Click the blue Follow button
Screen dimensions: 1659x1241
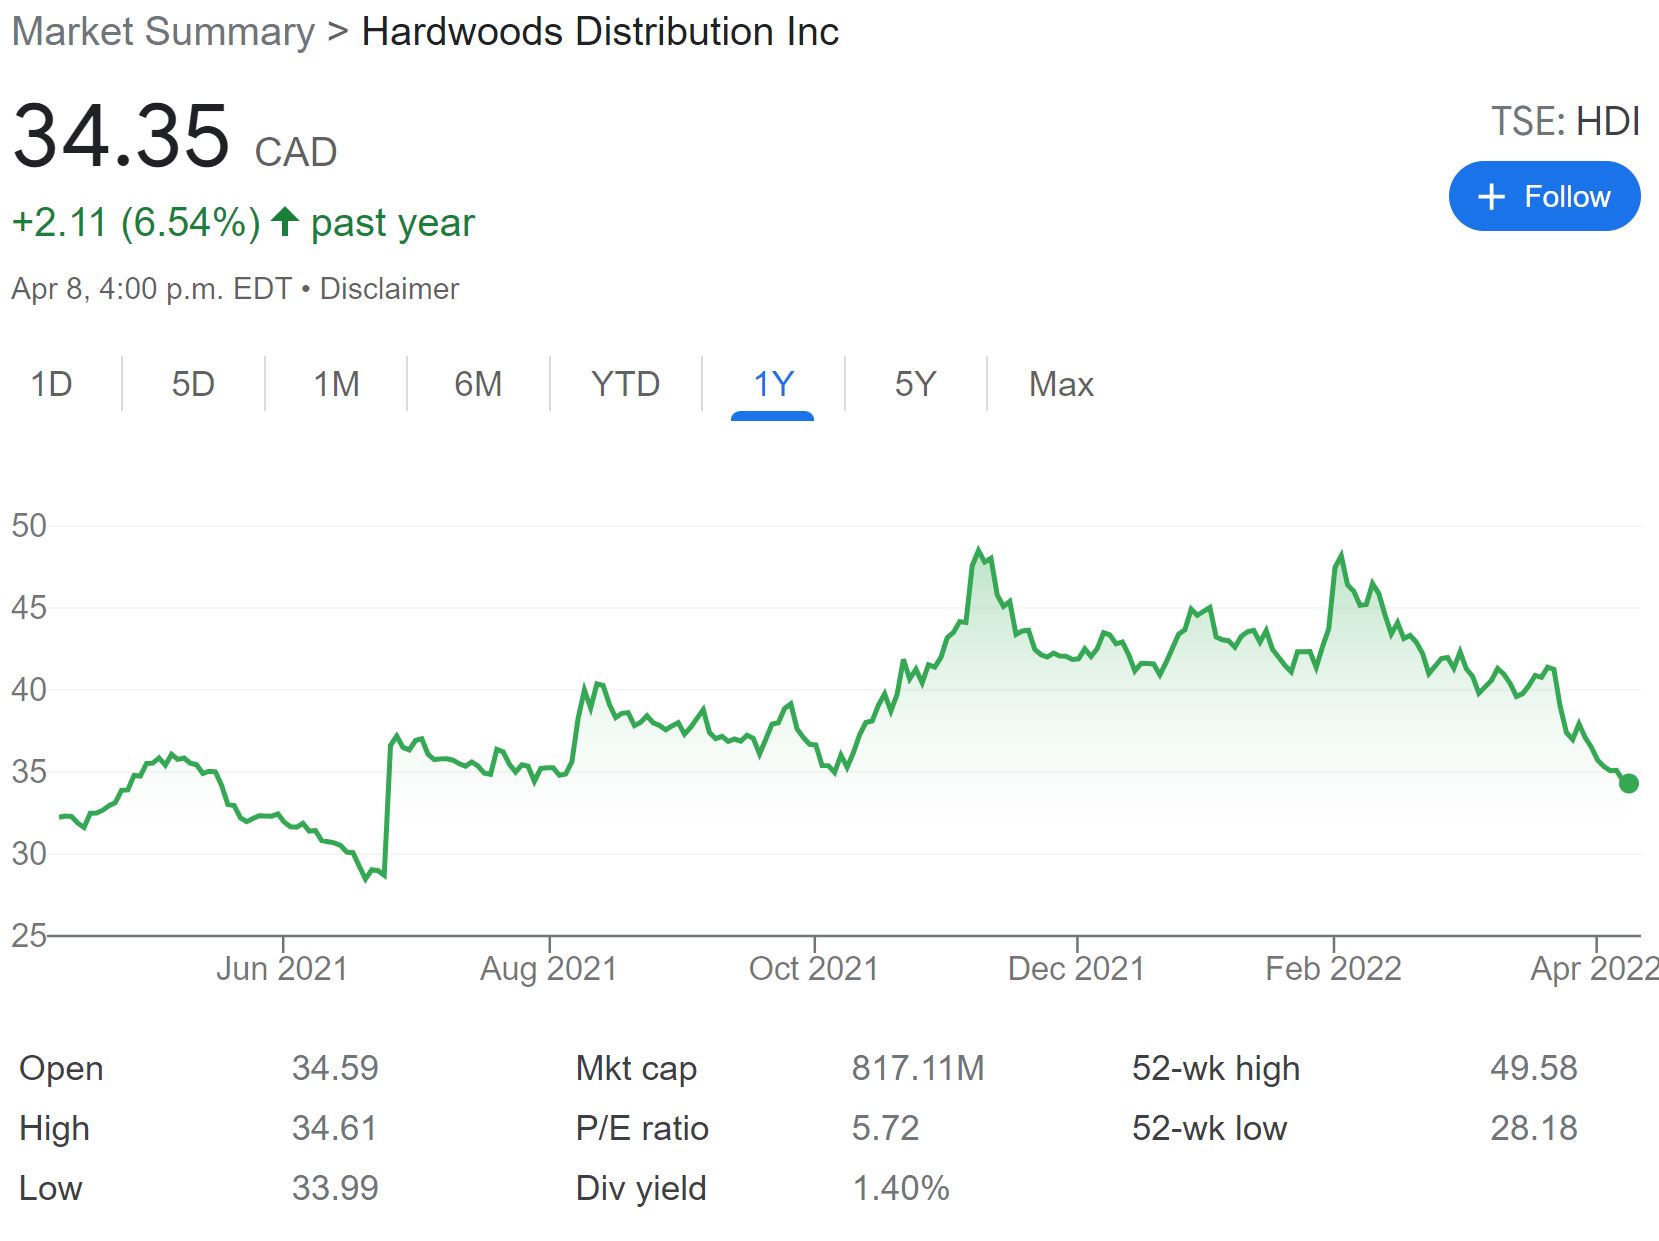1544,196
